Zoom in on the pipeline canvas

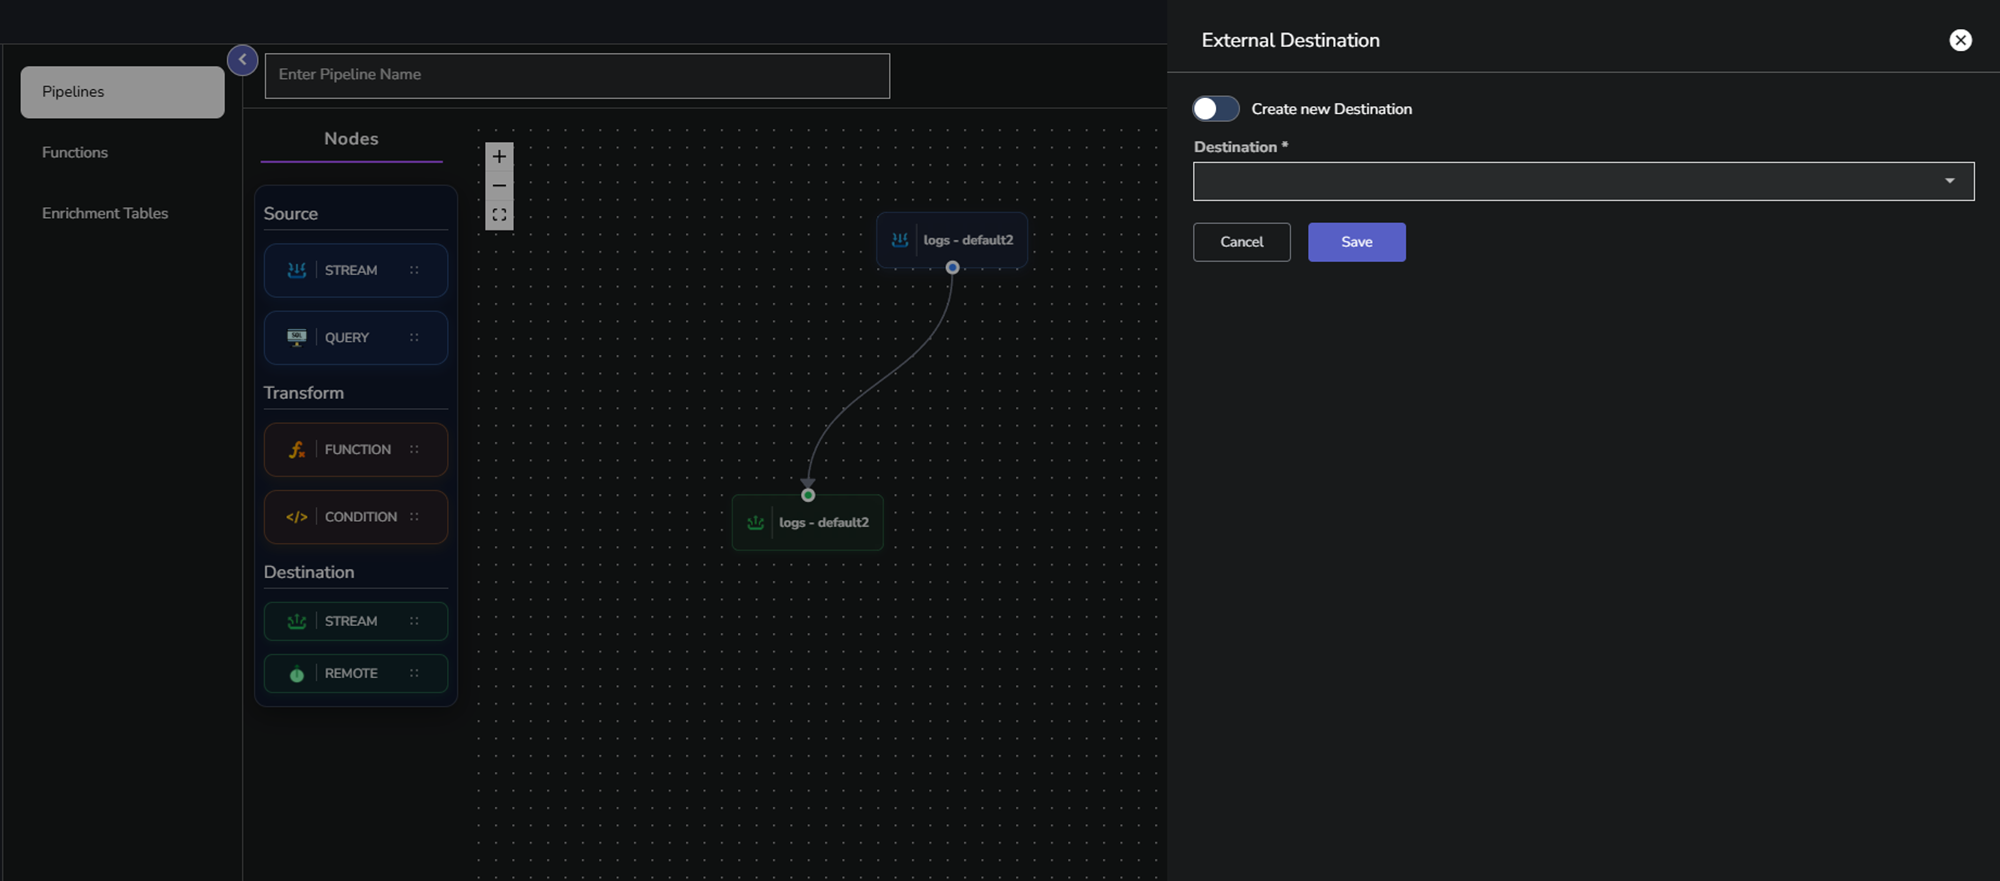499,157
